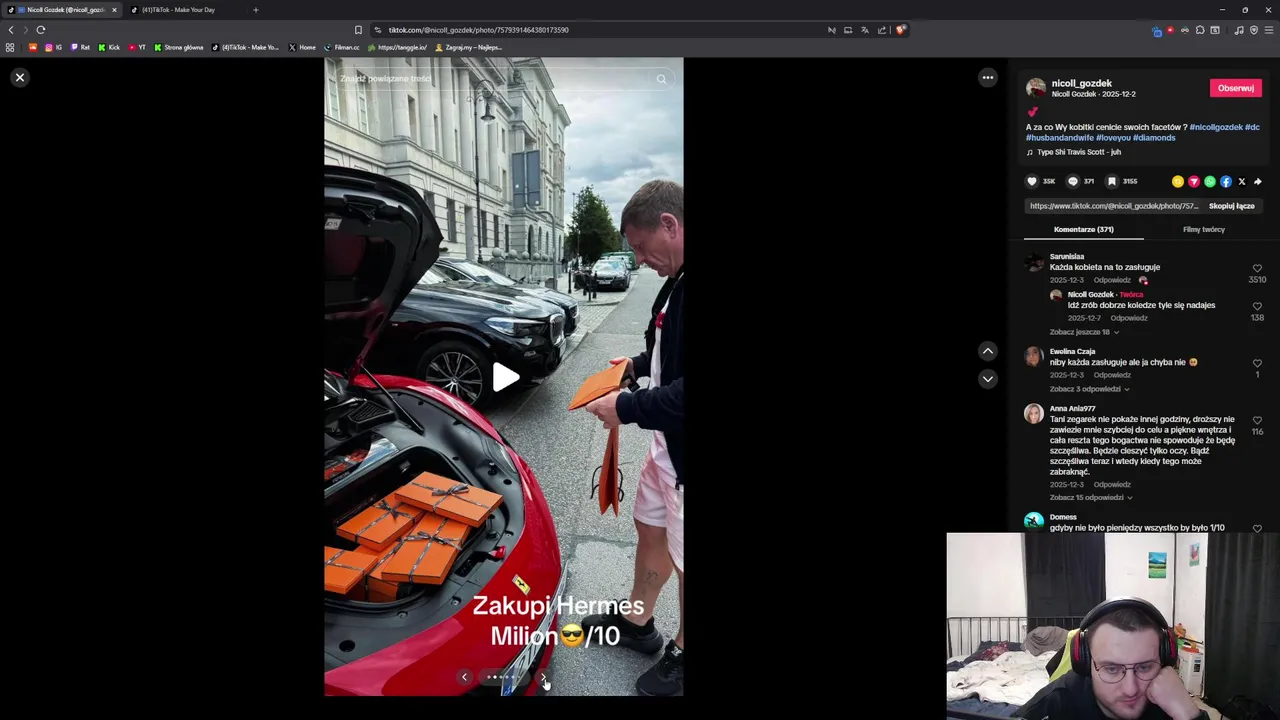Open Filman.cc bookmark

coord(341,47)
